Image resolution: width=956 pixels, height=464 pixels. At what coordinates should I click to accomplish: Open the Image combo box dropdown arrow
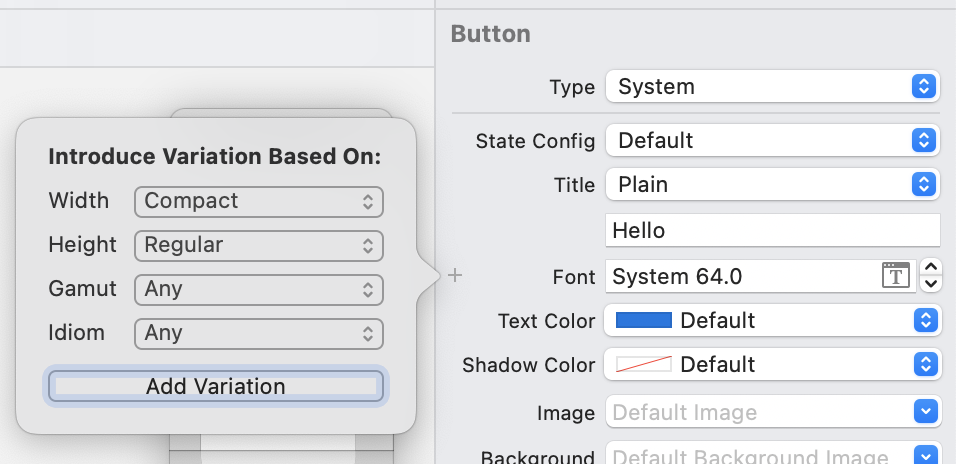(925, 412)
